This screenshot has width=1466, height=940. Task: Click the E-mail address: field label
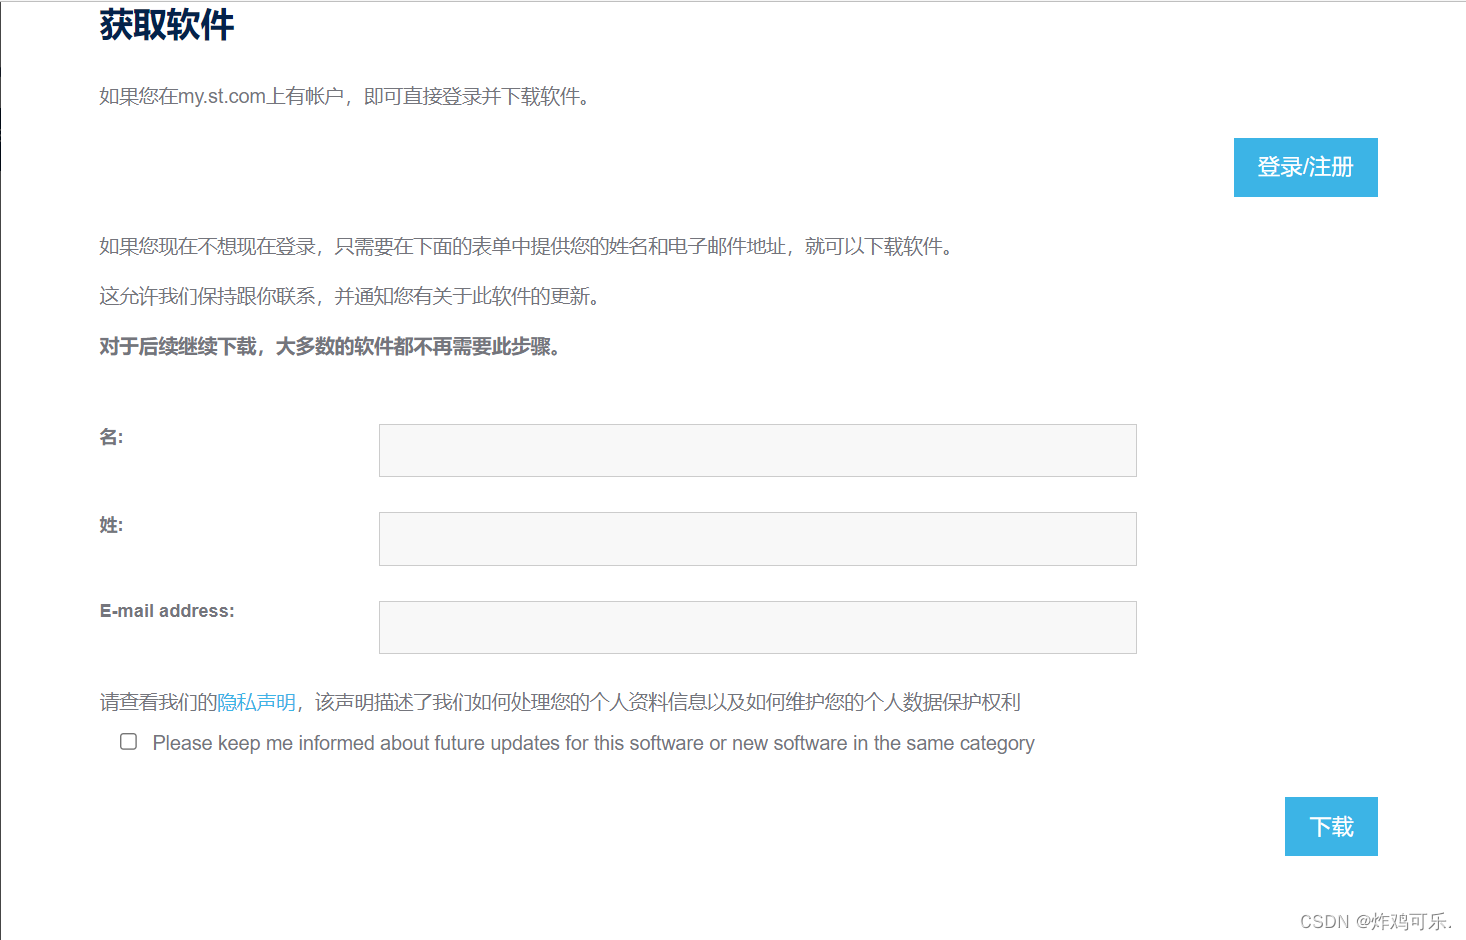[x=167, y=610]
